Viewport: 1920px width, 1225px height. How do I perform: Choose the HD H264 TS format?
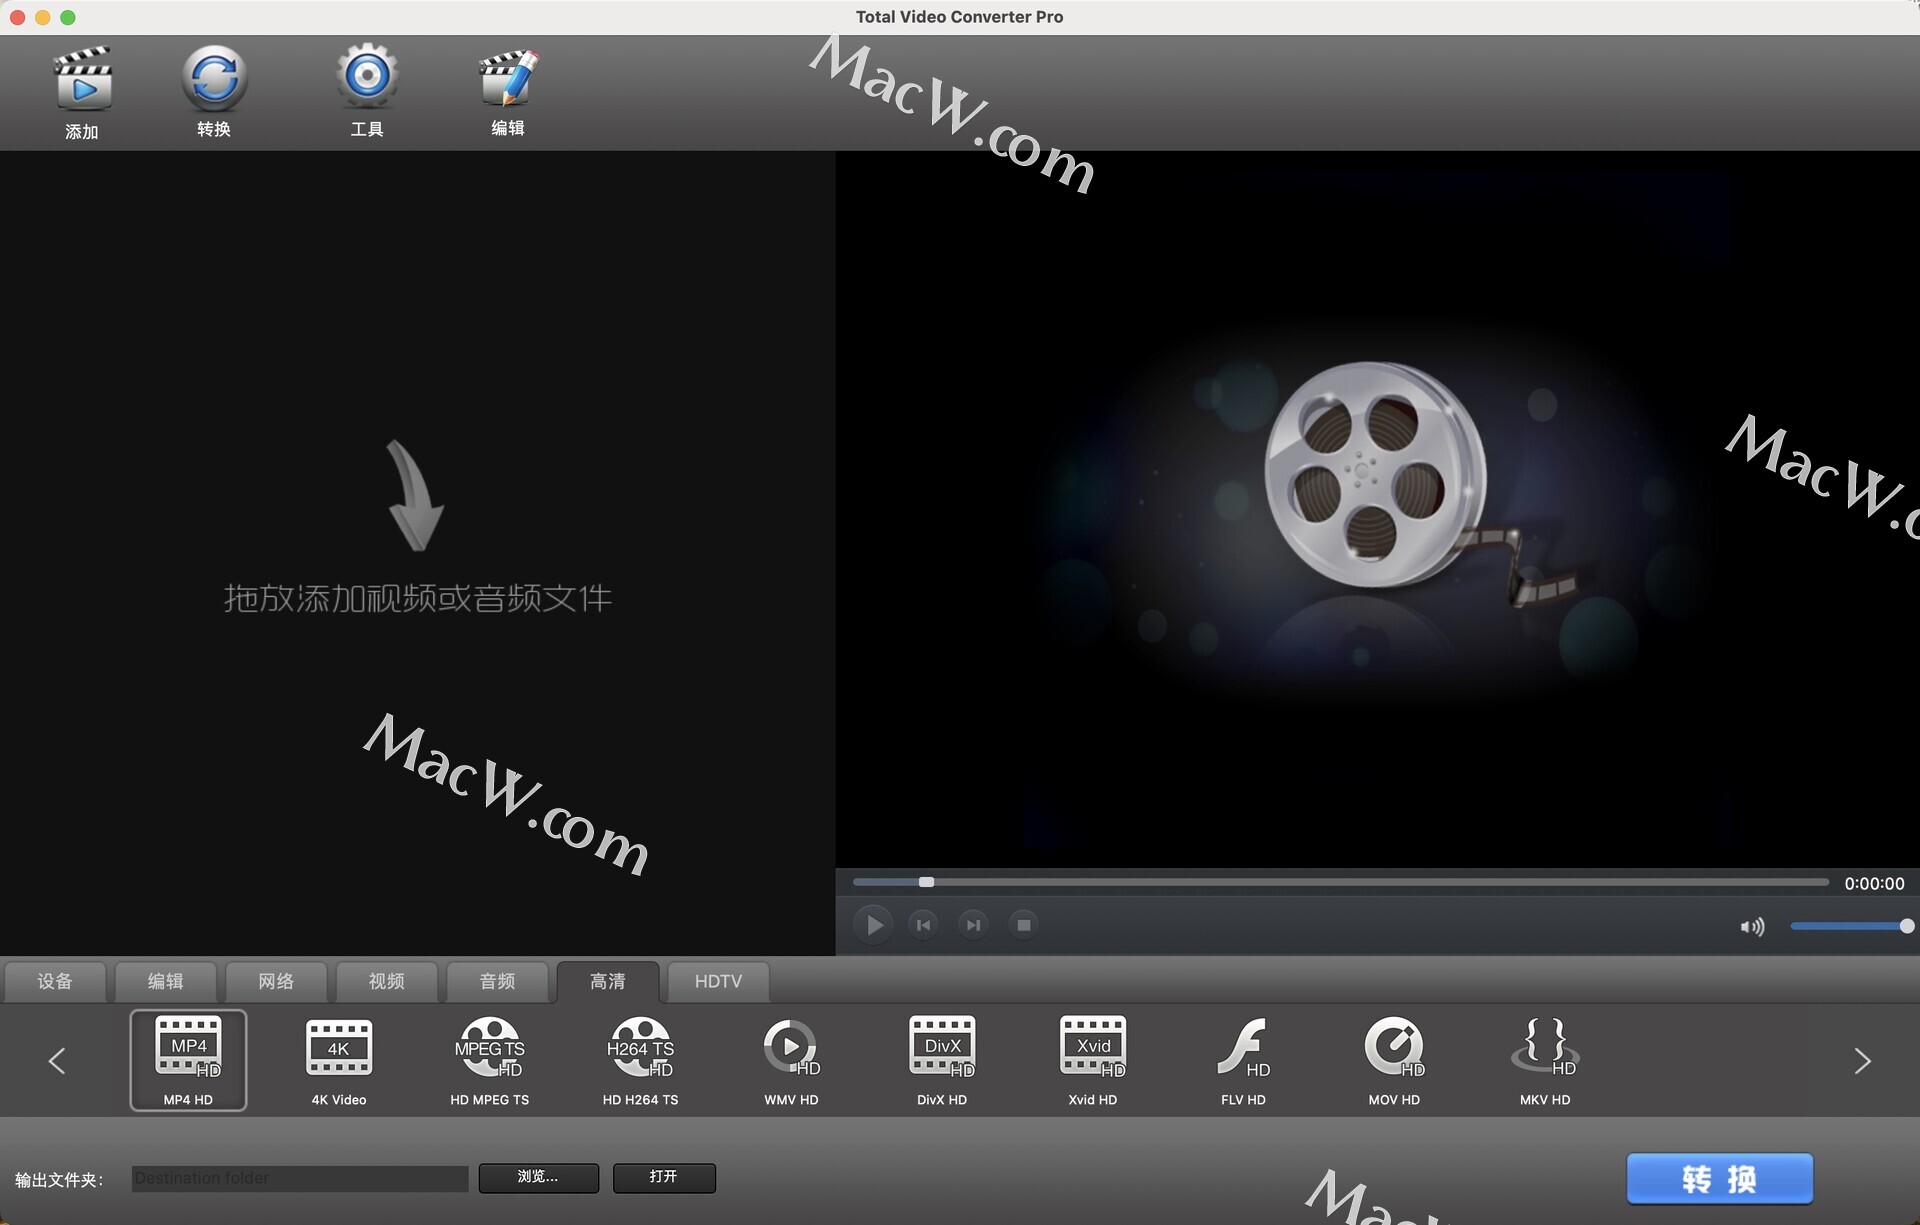point(640,1059)
